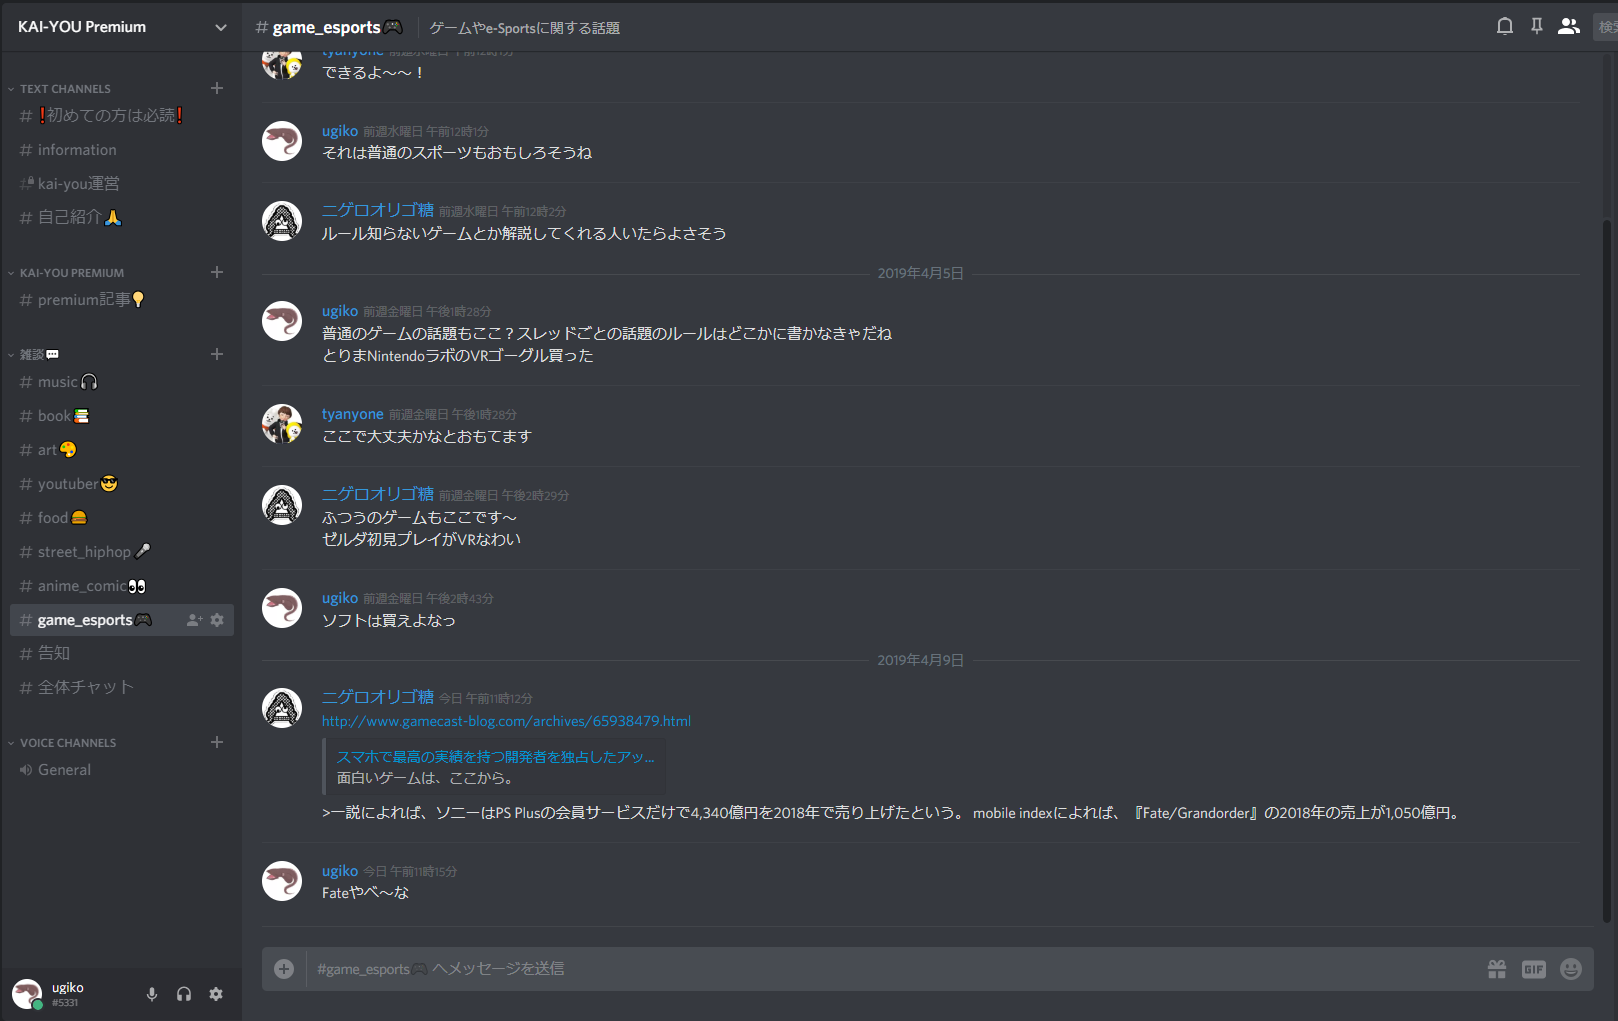This screenshot has width=1618, height=1021.
Task: Send a Nitro gift icon
Action: pyautogui.click(x=1497, y=969)
